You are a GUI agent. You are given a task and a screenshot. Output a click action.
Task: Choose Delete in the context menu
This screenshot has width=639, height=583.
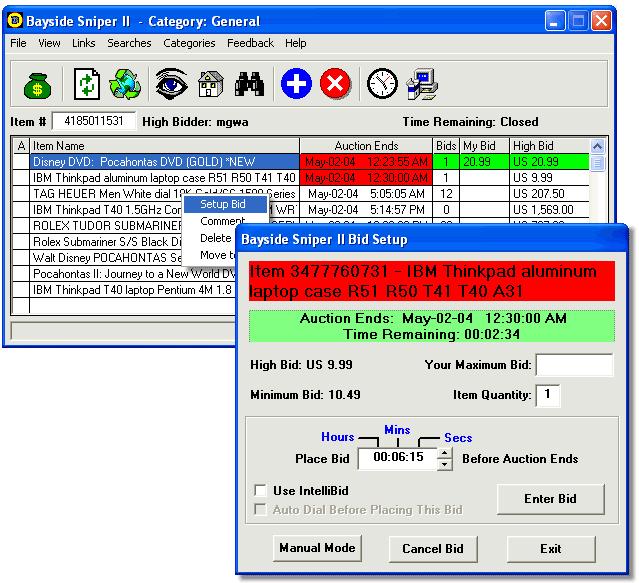point(216,238)
